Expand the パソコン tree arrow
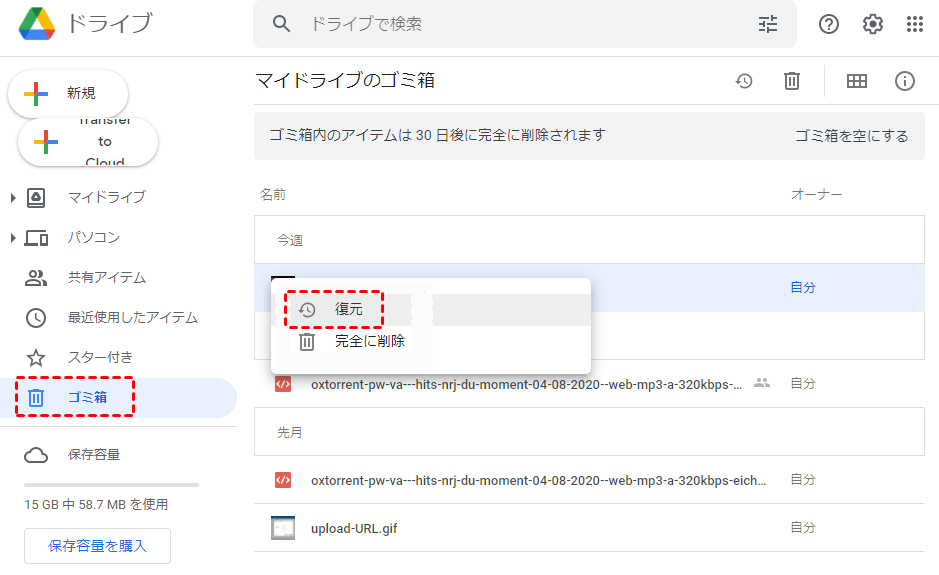This screenshot has height=575, width=939. pos(13,238)
